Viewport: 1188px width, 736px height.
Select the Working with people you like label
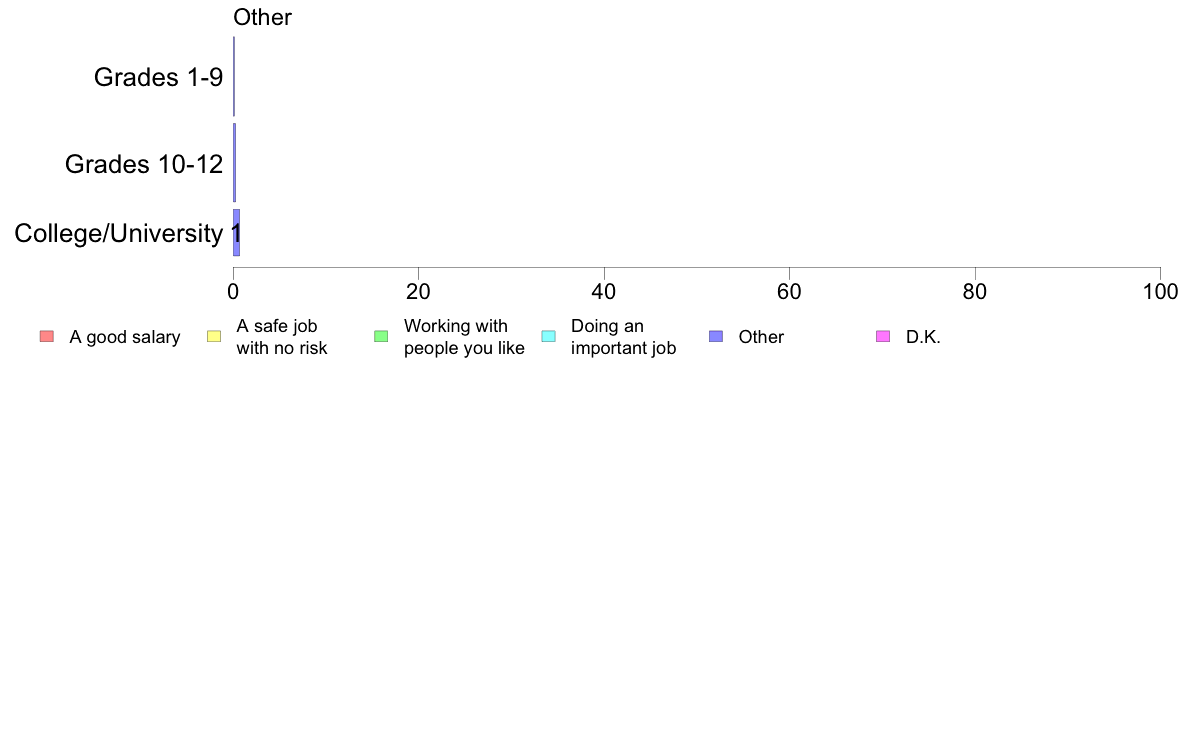click(464, 337)
